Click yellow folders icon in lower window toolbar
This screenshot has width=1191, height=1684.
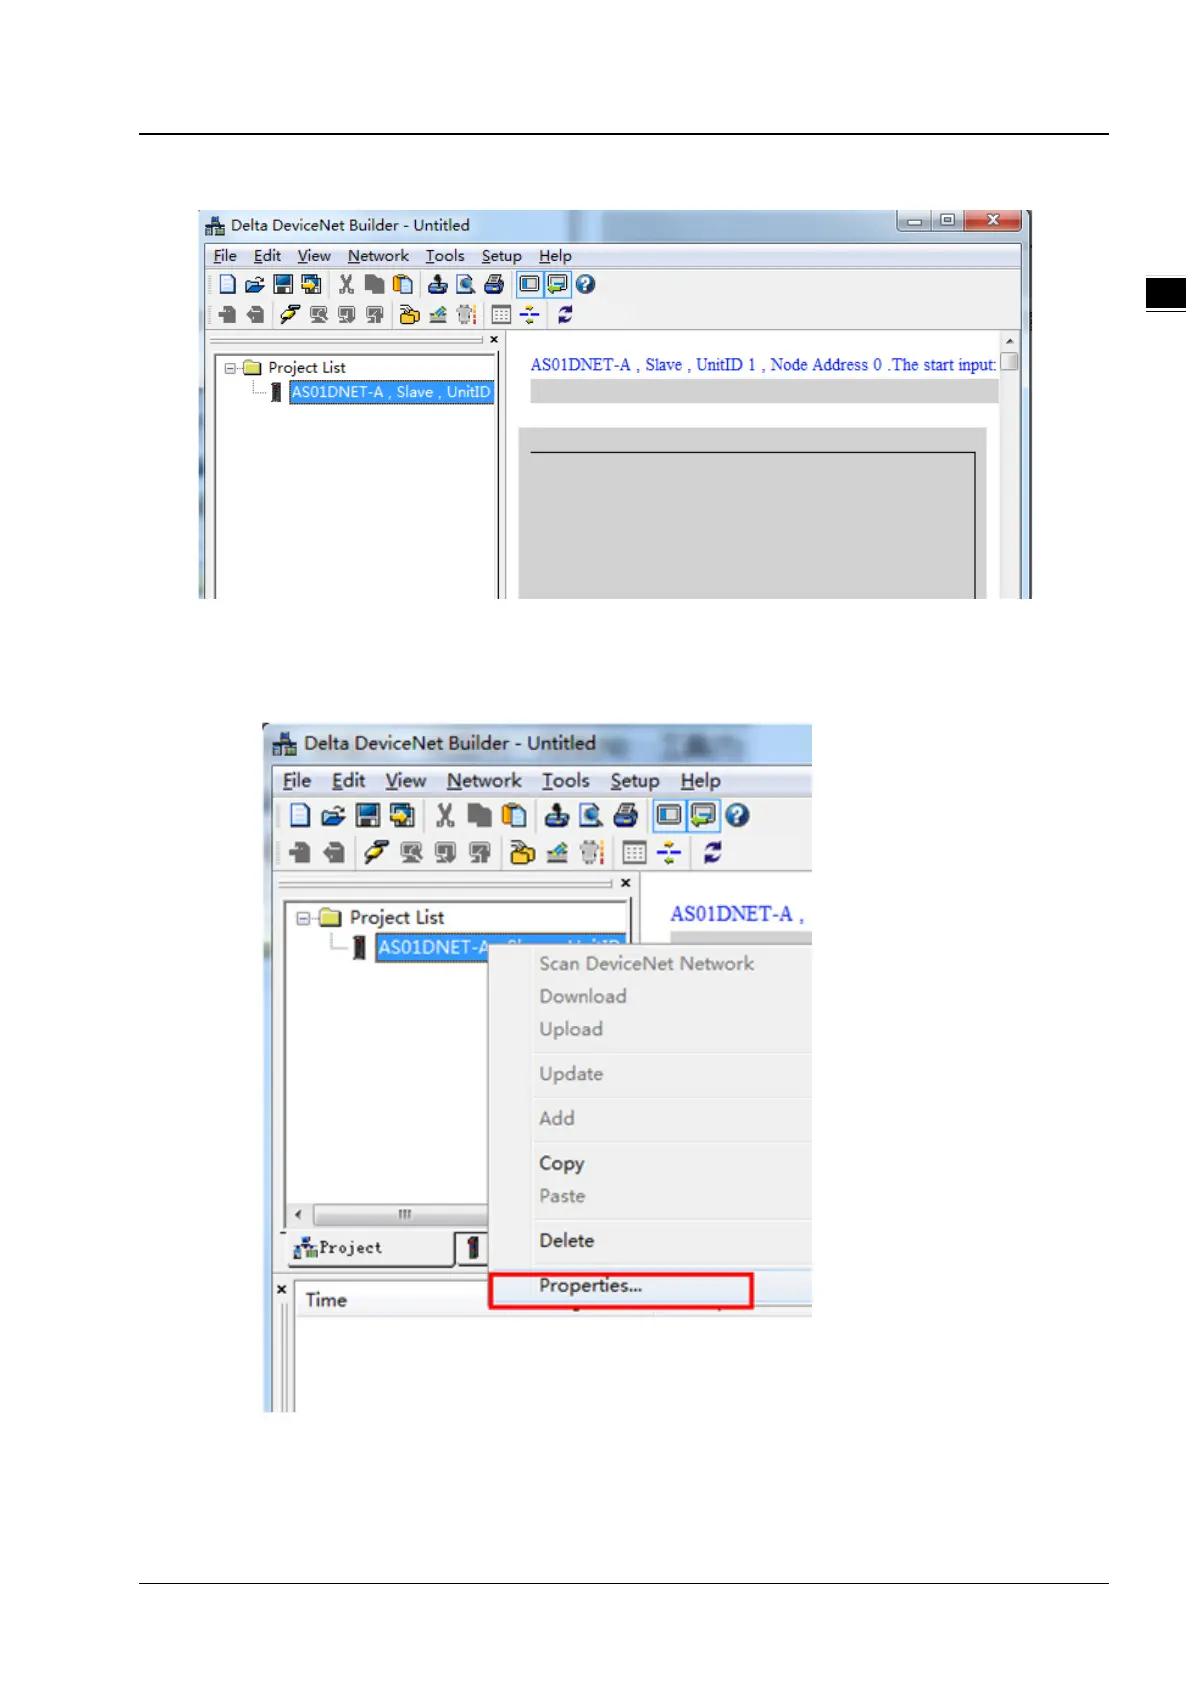tap(522, 852)
